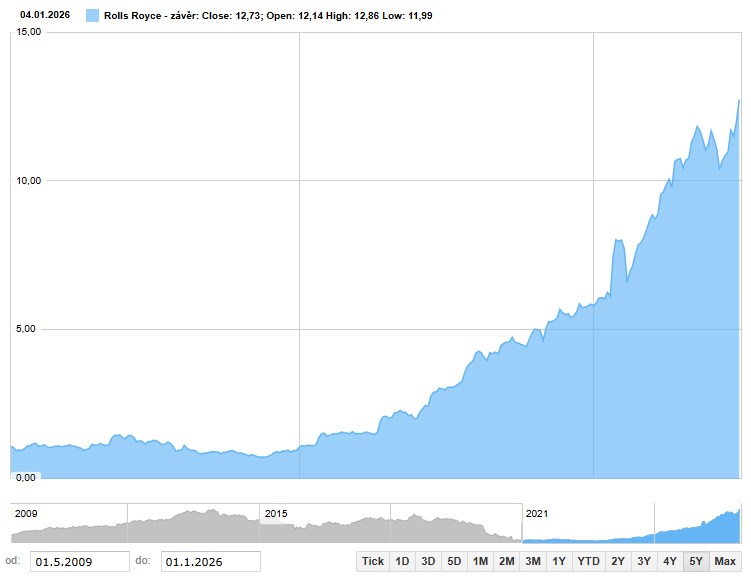
Task: Focus the 'do' end date field
Action: pyautogui.click(x=210, y=561)
